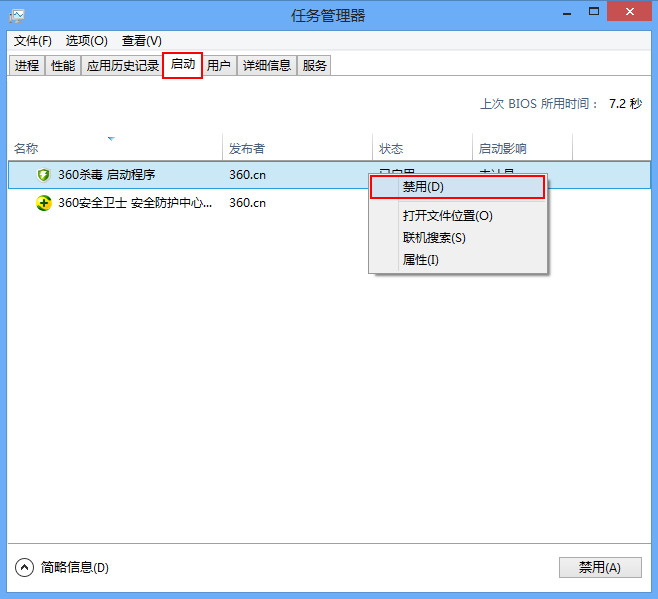The height and width of the screenshot is (599, 658).
Task: Open the 查看(V) menu
Action: pos(141,41)
